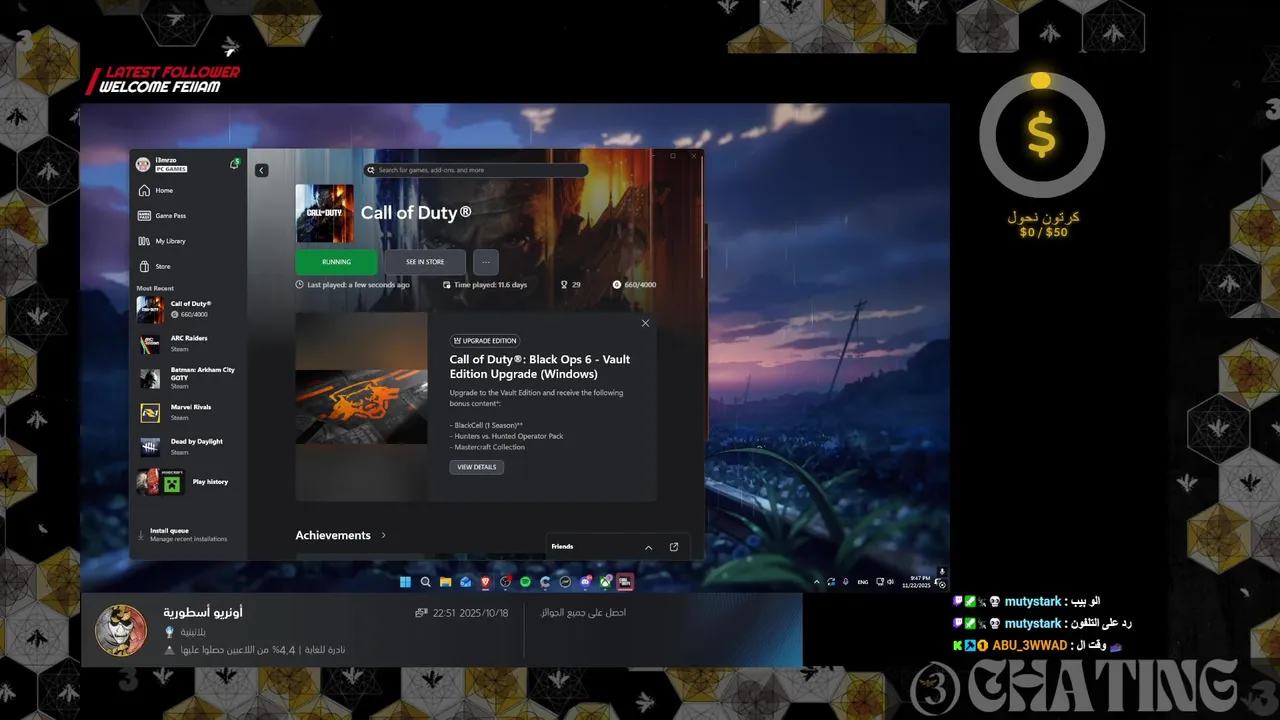Image resolution: width=1280 pixels, height=720 pixels.
Task: Open Black Ops 6 Vault Edition title
Action: (540, 367)
